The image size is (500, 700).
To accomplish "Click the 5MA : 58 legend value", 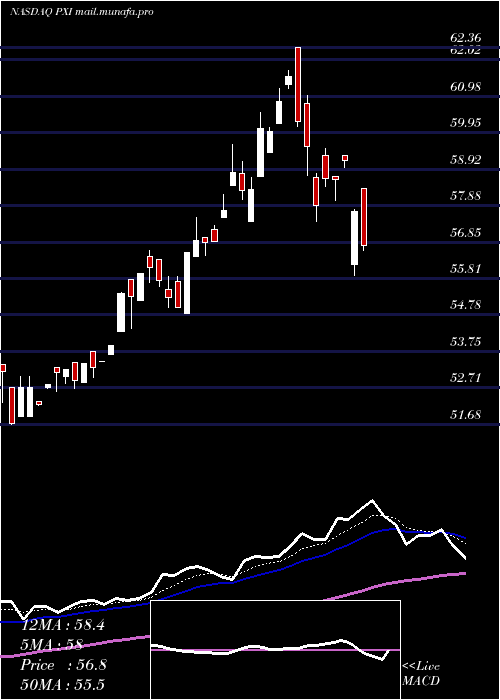I will pyautogui.click(x=52, y=645).
